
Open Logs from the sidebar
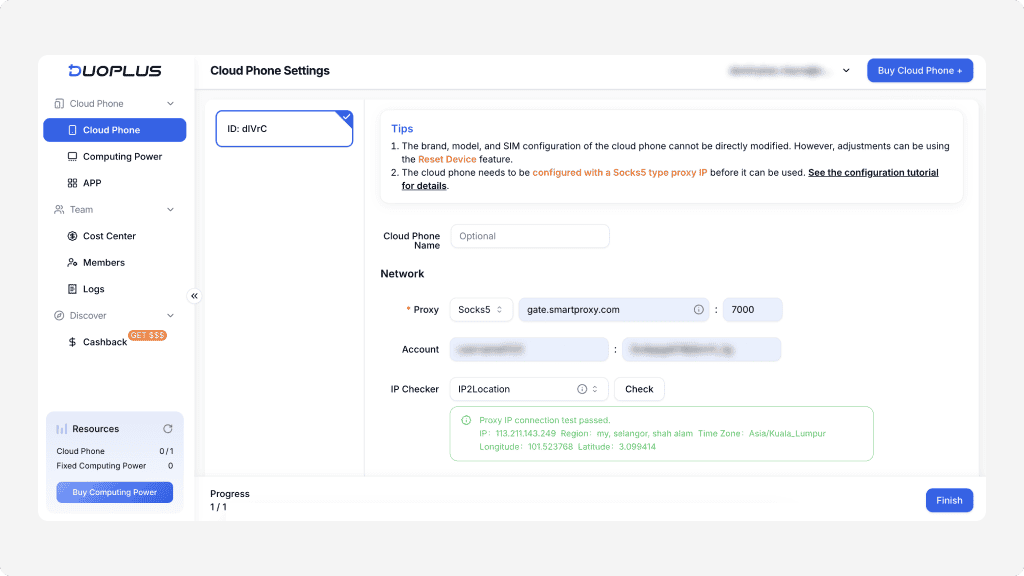point(93,289)
